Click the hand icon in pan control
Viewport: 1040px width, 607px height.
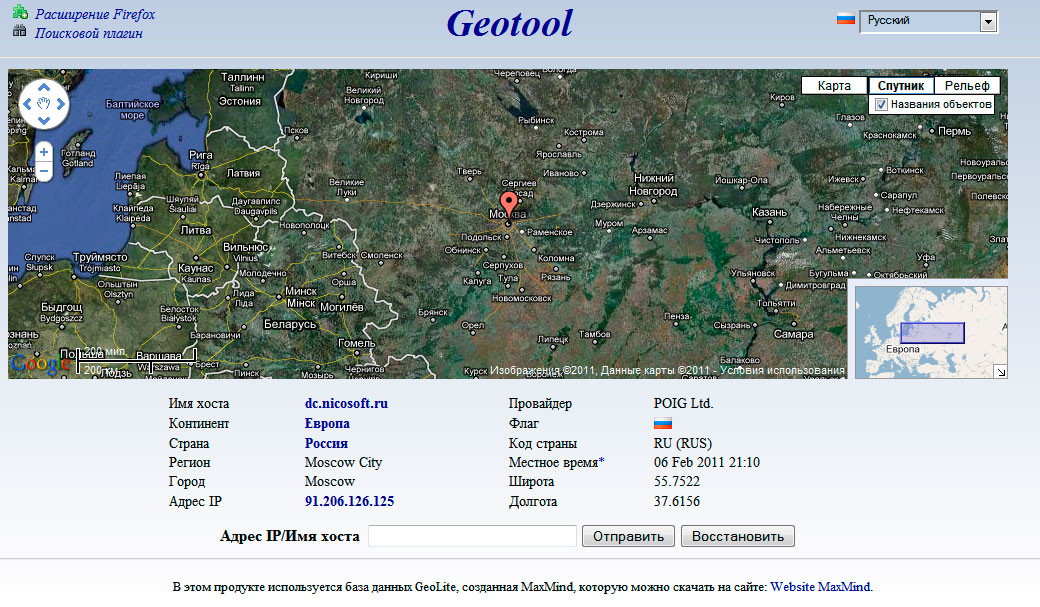tap(44, 103)
